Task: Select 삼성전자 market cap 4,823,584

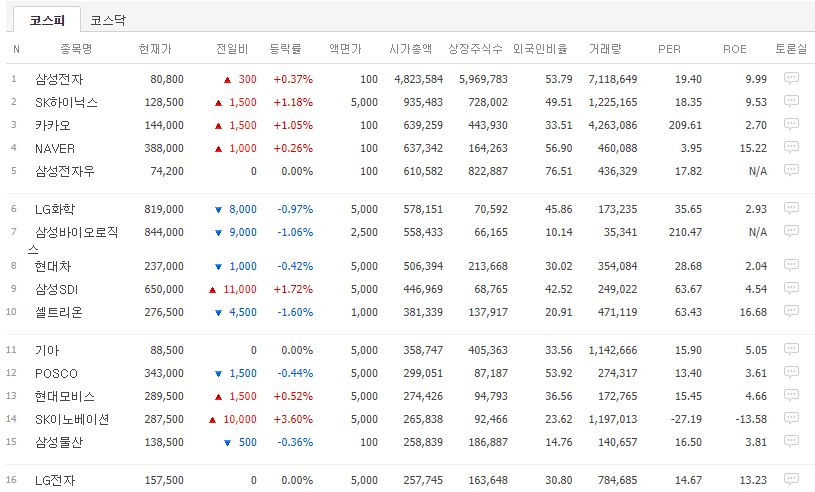Action: pos(418,79)
